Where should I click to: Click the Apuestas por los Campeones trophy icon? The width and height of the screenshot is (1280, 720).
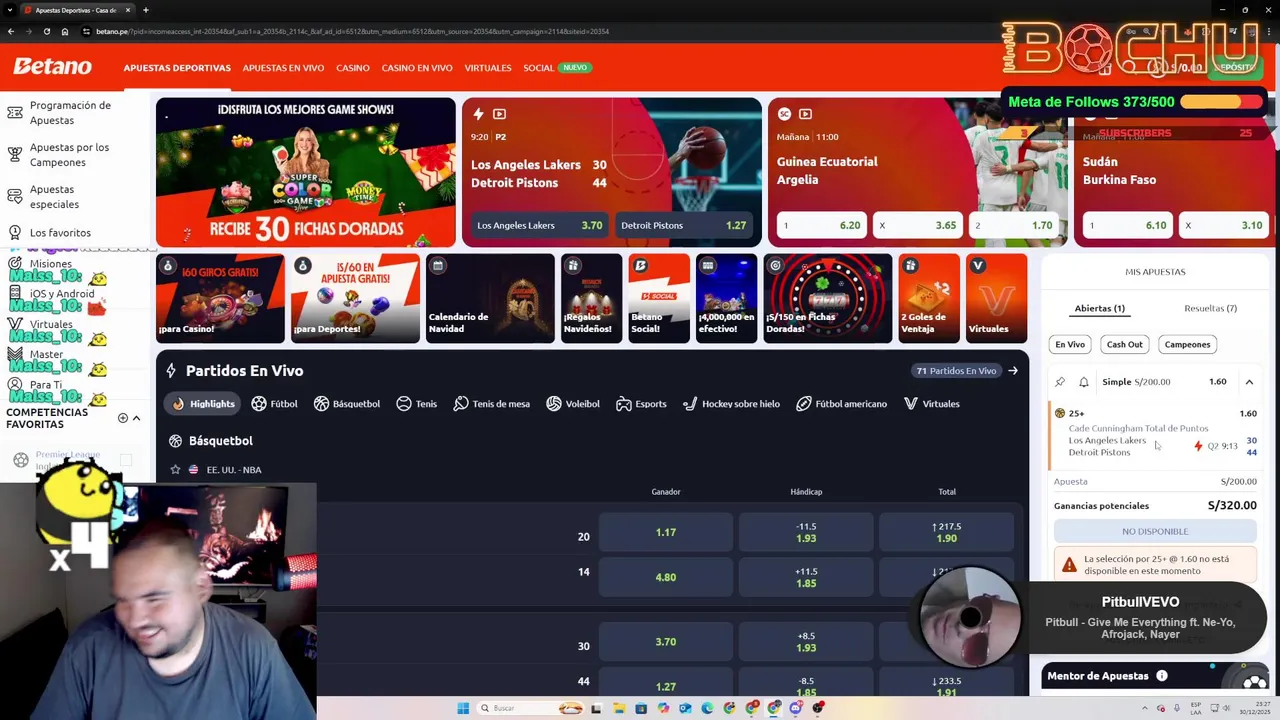tap(14, 155)
